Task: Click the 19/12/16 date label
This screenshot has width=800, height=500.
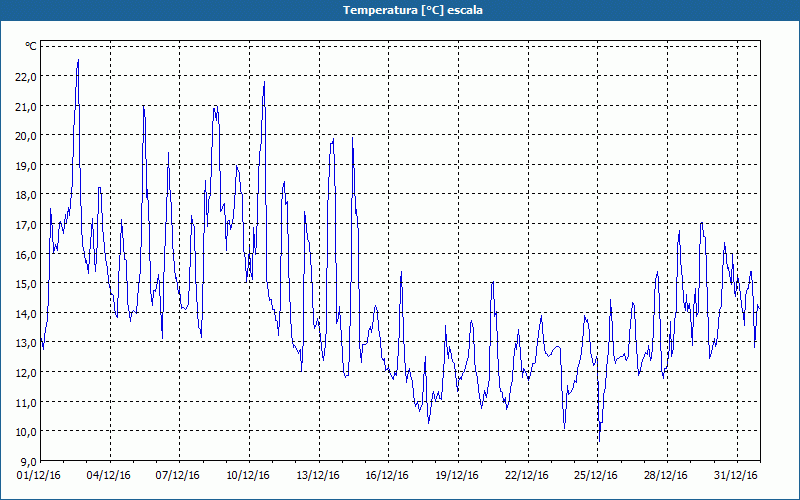Action: click(x=457, y=476)
